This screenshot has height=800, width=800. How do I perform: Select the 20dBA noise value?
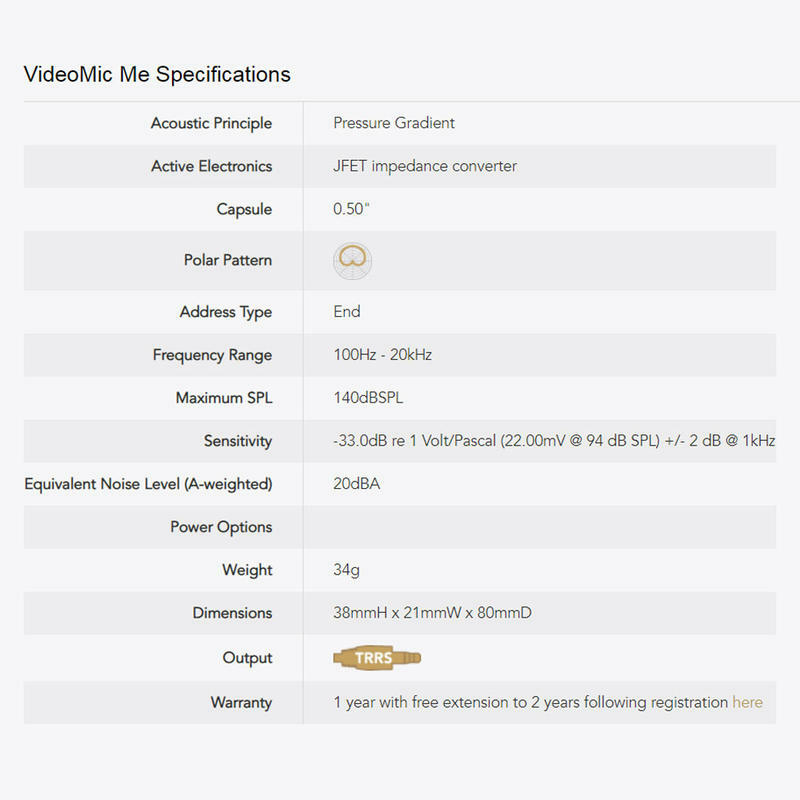pos(357,484)
